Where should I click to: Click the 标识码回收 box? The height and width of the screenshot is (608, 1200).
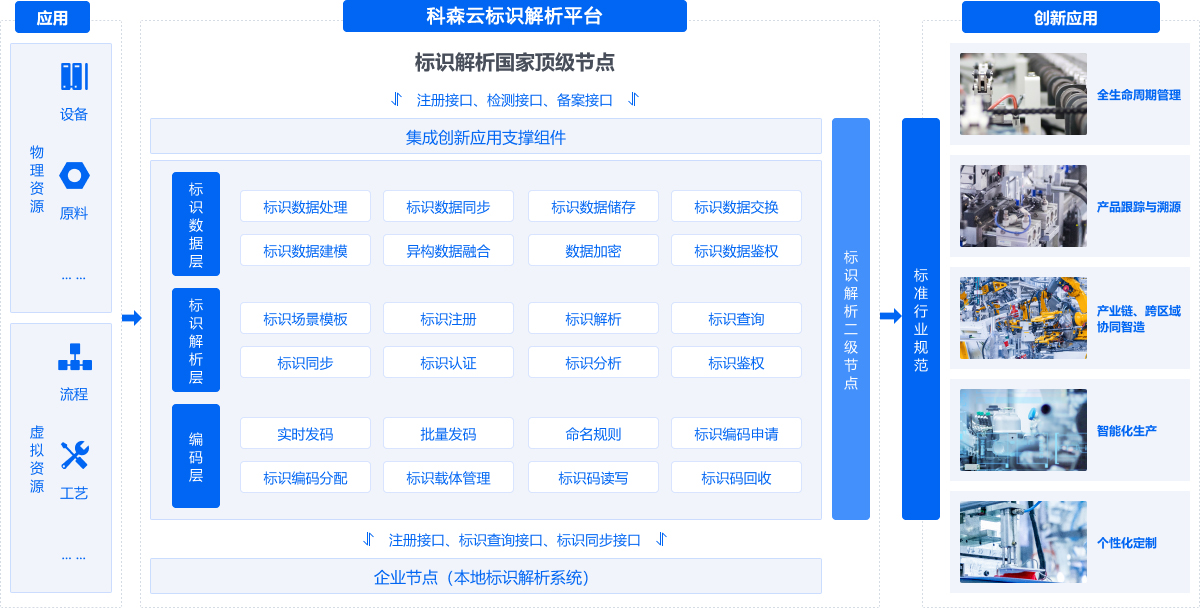[736, 478]
